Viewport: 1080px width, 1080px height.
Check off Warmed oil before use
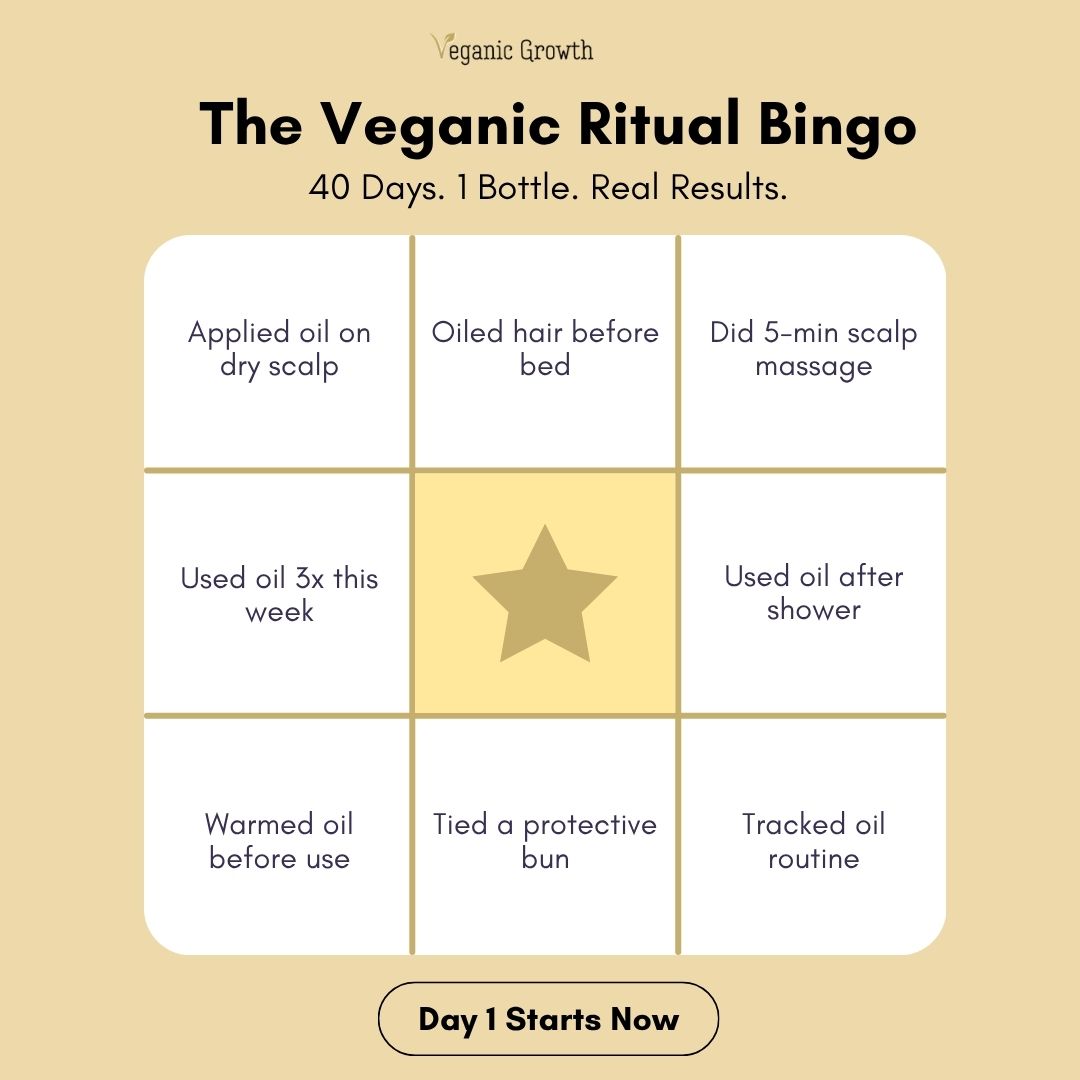coord(279,840)
